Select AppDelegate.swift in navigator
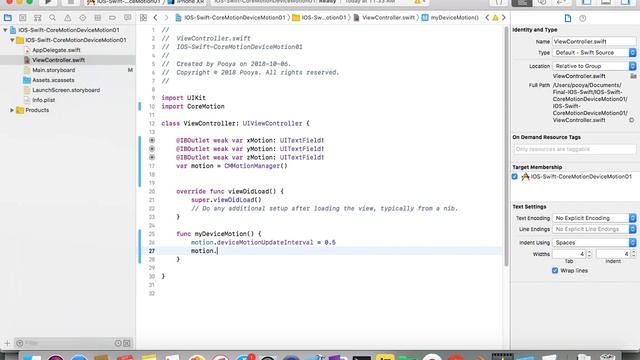Image resolution: width=640 pixels, height=360 pixels. coord(56,50)
